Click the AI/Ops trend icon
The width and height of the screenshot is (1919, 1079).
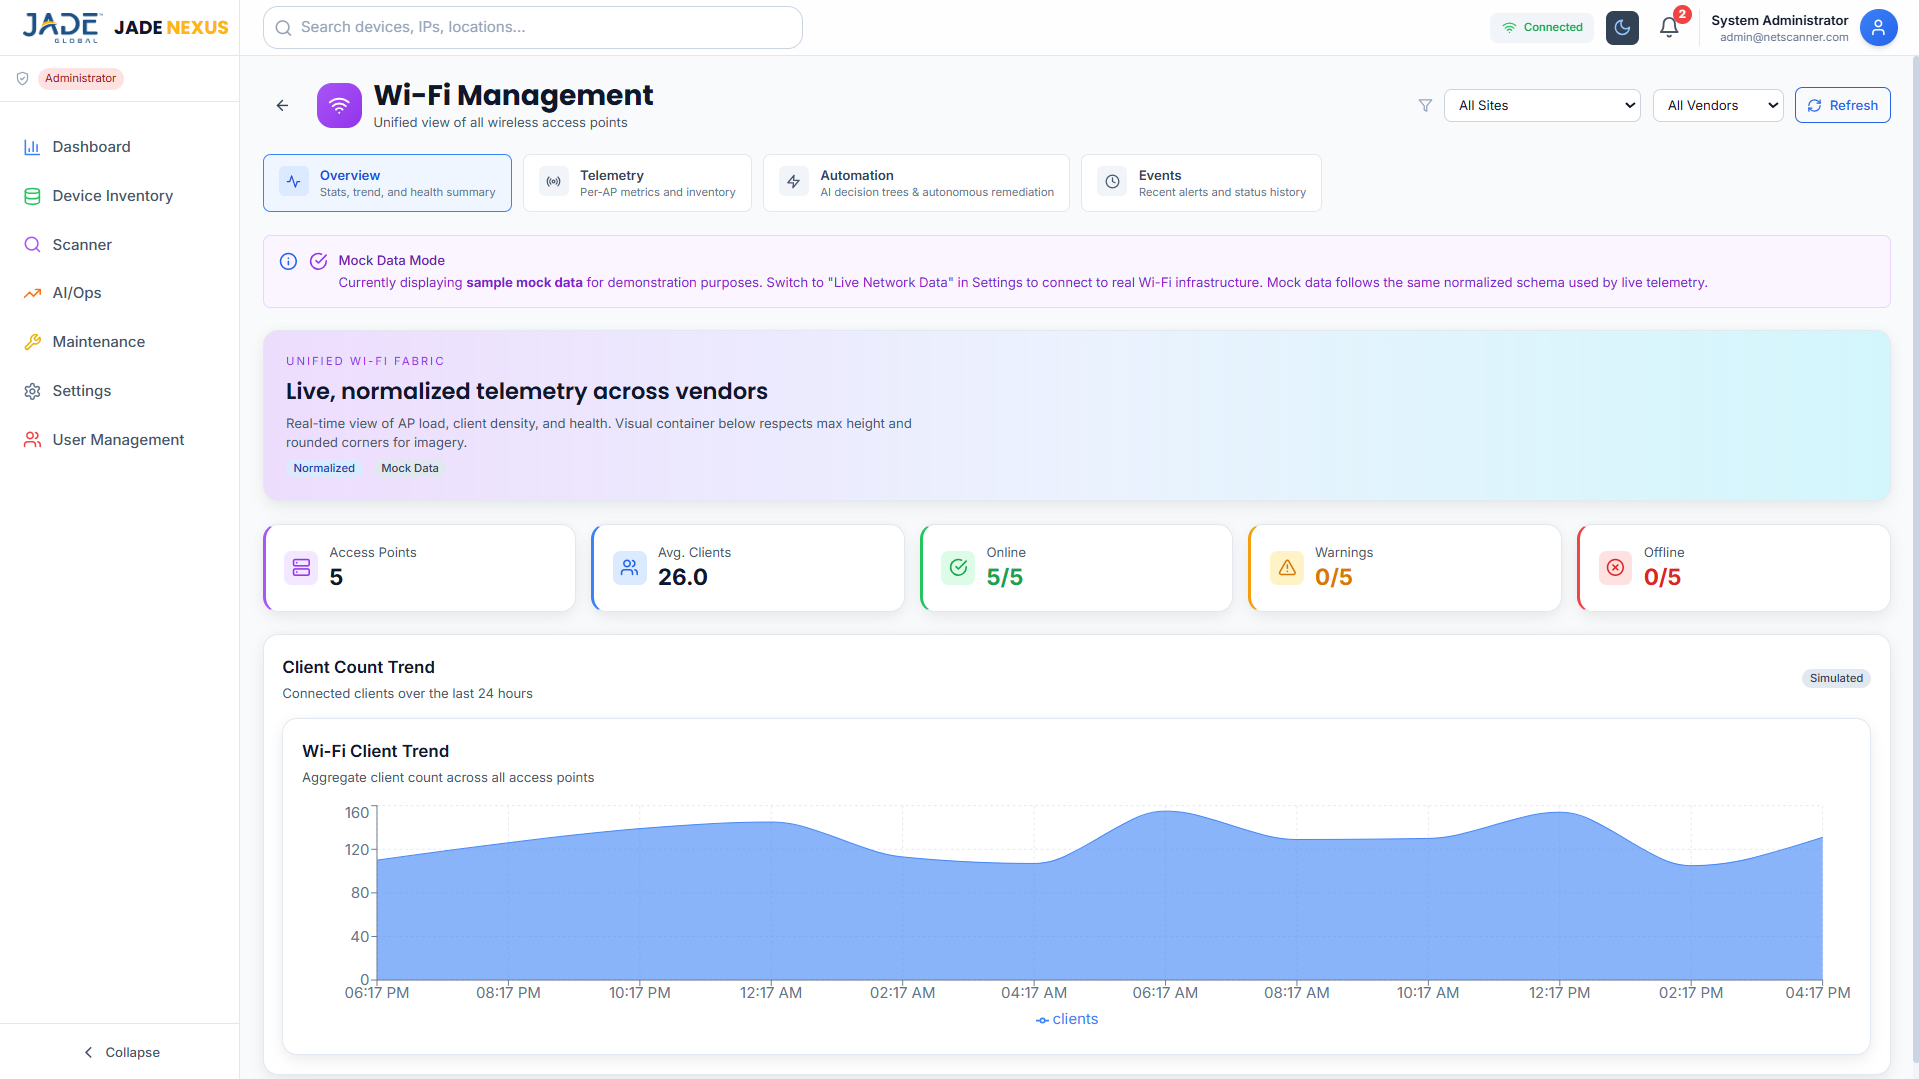[x=32, y=293]
